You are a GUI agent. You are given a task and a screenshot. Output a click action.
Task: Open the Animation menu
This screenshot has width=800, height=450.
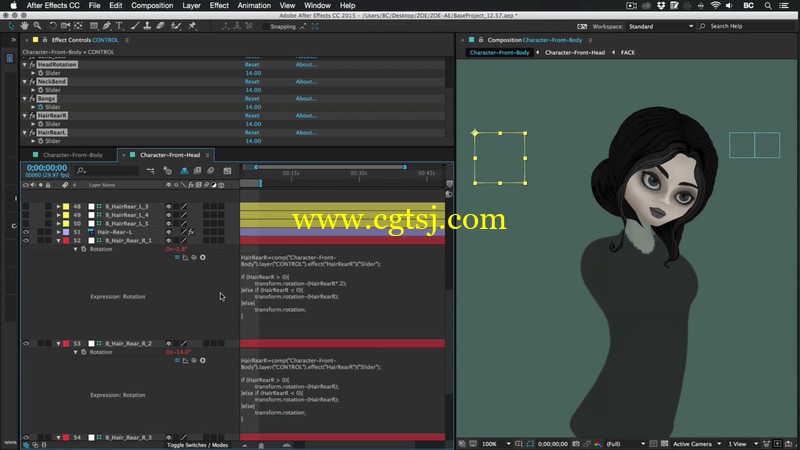pyautogui.click(x=254, y=6)
